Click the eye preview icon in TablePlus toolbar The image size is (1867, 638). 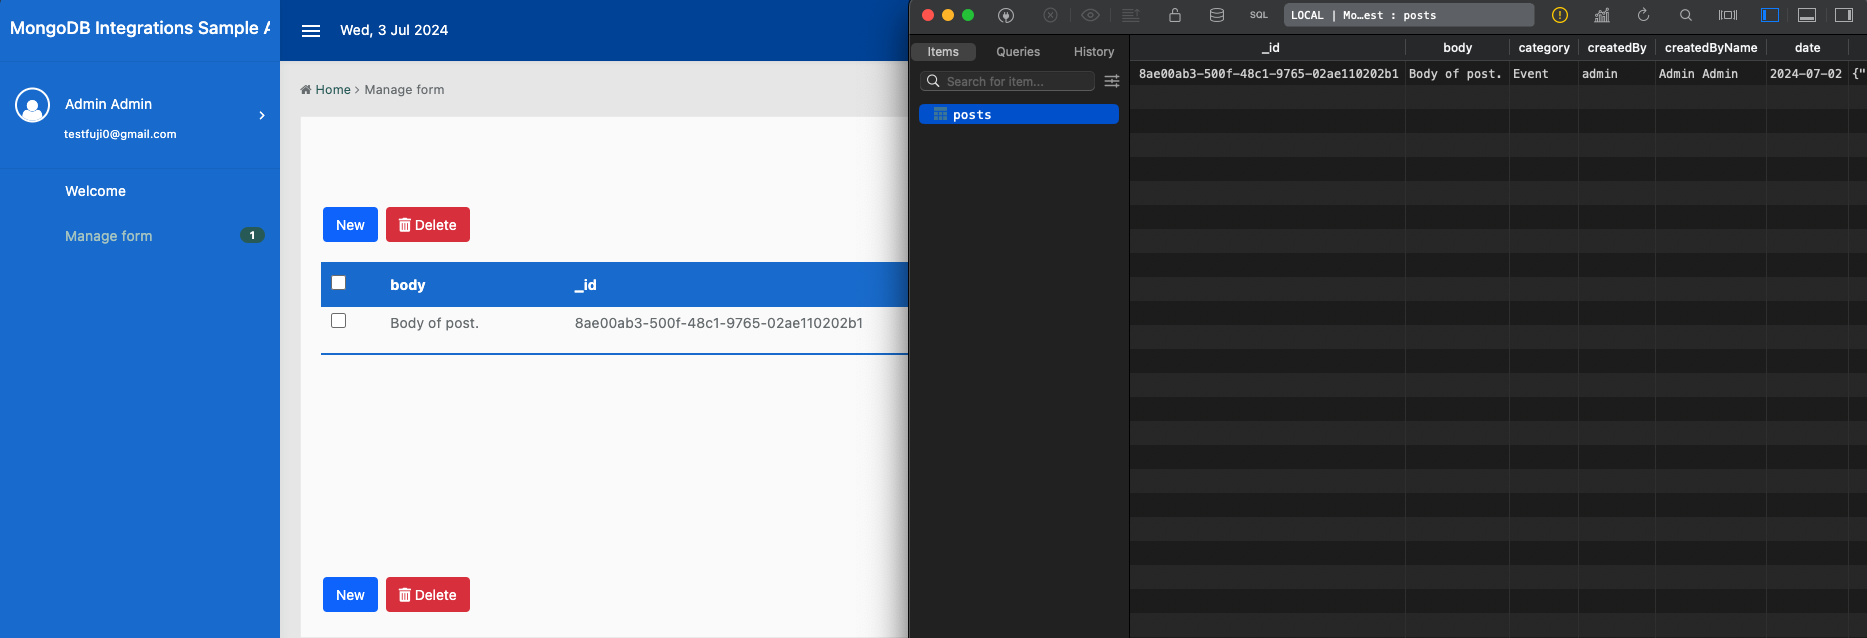pyautogui.click(x=1091, y=15)
